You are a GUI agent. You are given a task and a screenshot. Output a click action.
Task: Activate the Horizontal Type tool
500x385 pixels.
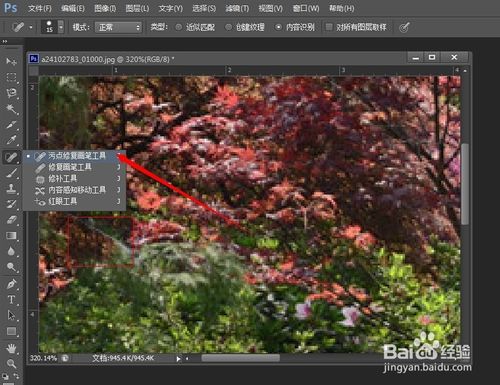[x=11, y=299]
